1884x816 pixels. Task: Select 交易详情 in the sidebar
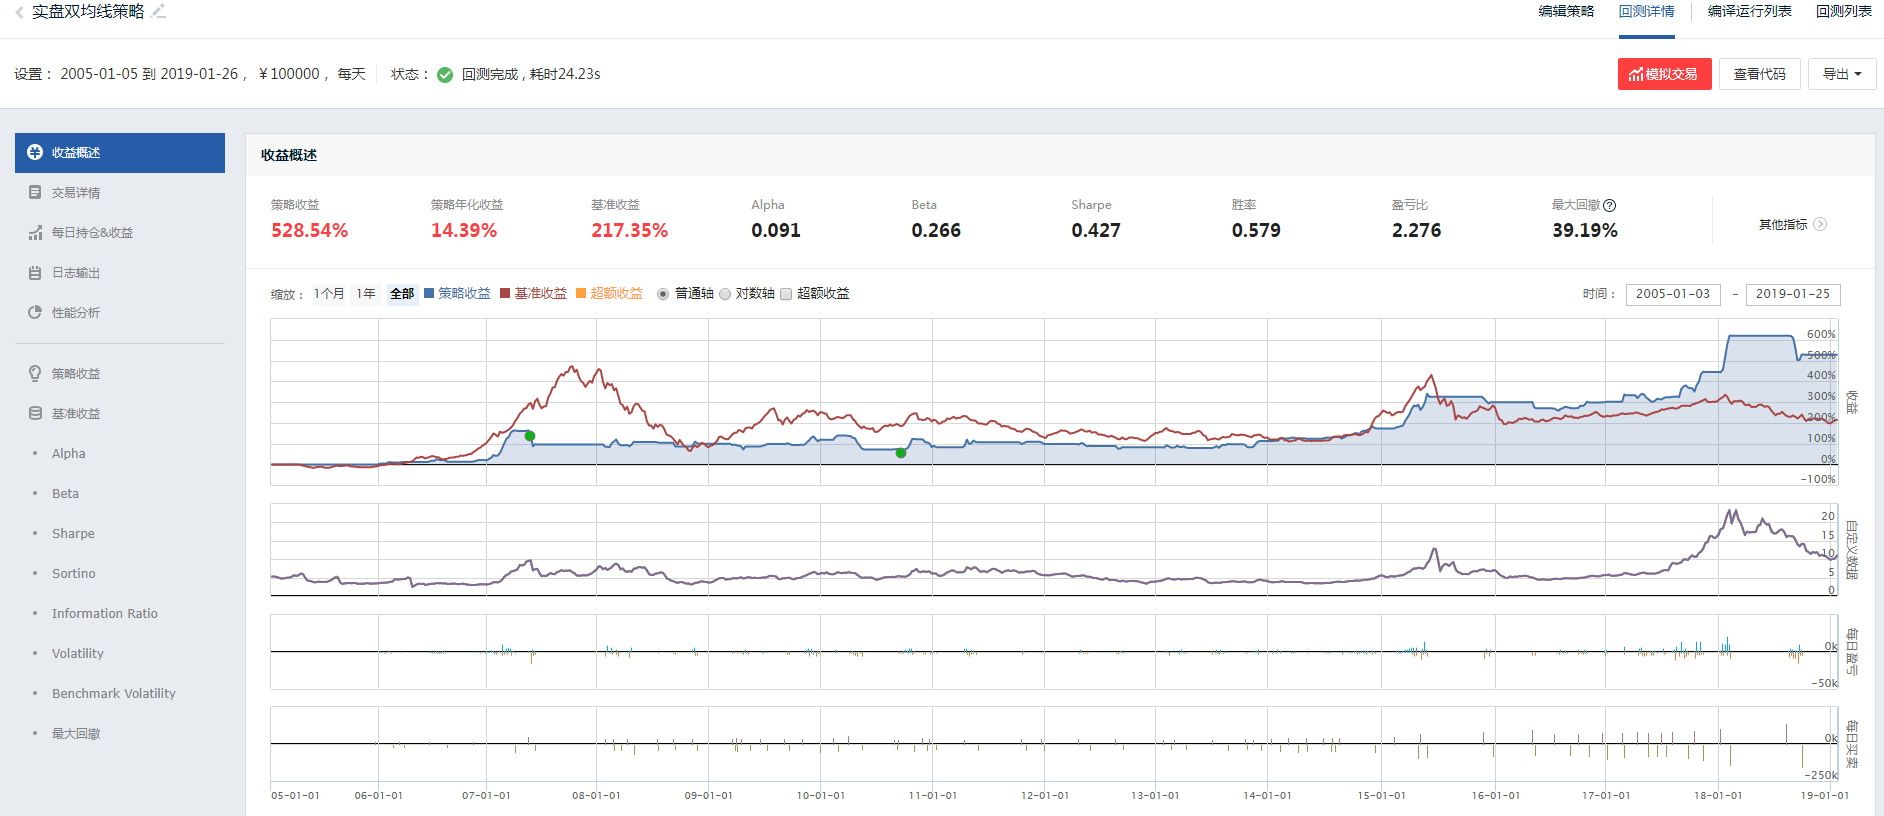coord(120,193)
